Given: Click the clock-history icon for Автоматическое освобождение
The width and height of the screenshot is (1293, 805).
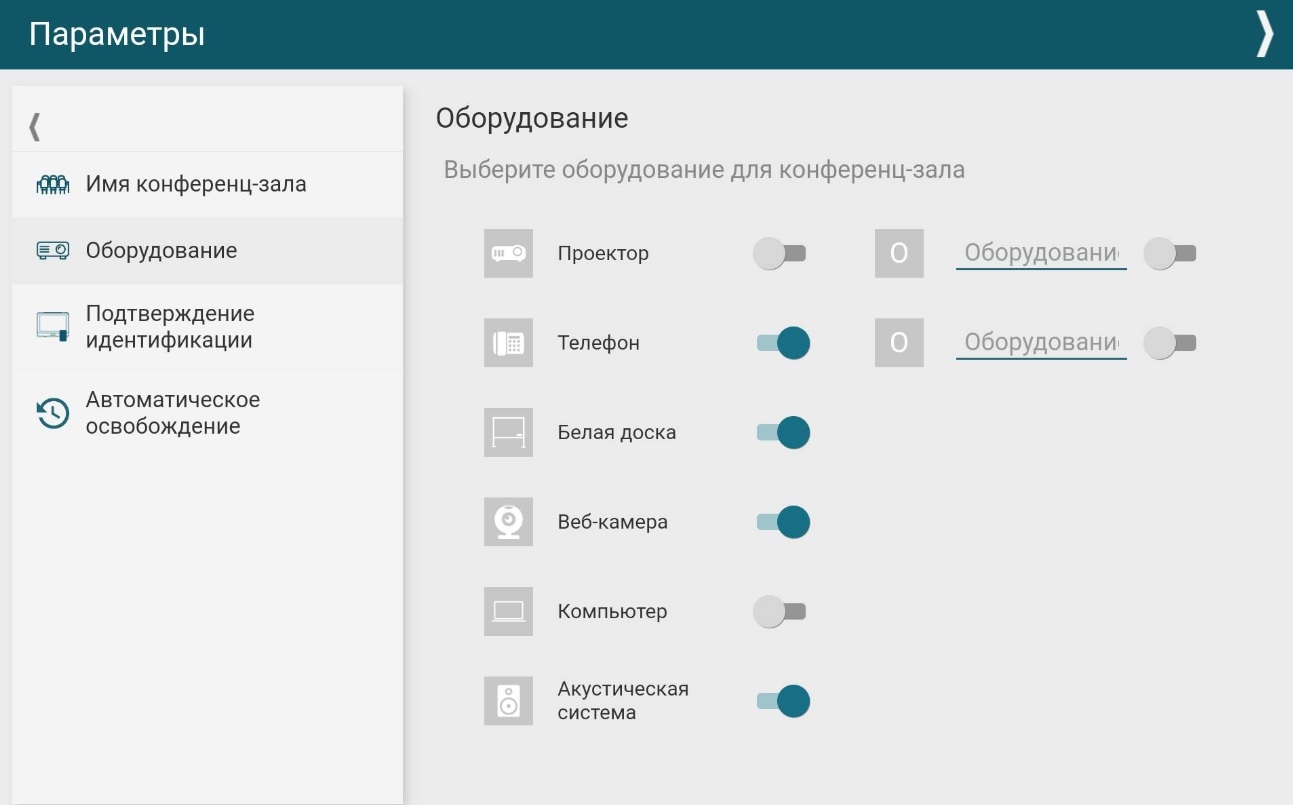Looking at the screenshot, I should click(52, 413).
